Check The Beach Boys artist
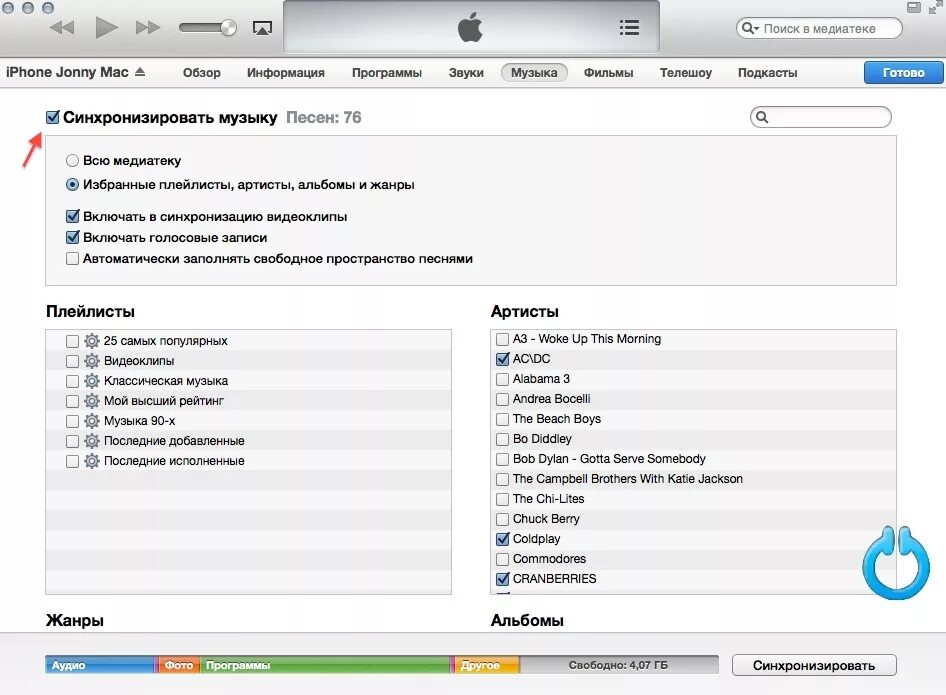 tap(502, 419)
